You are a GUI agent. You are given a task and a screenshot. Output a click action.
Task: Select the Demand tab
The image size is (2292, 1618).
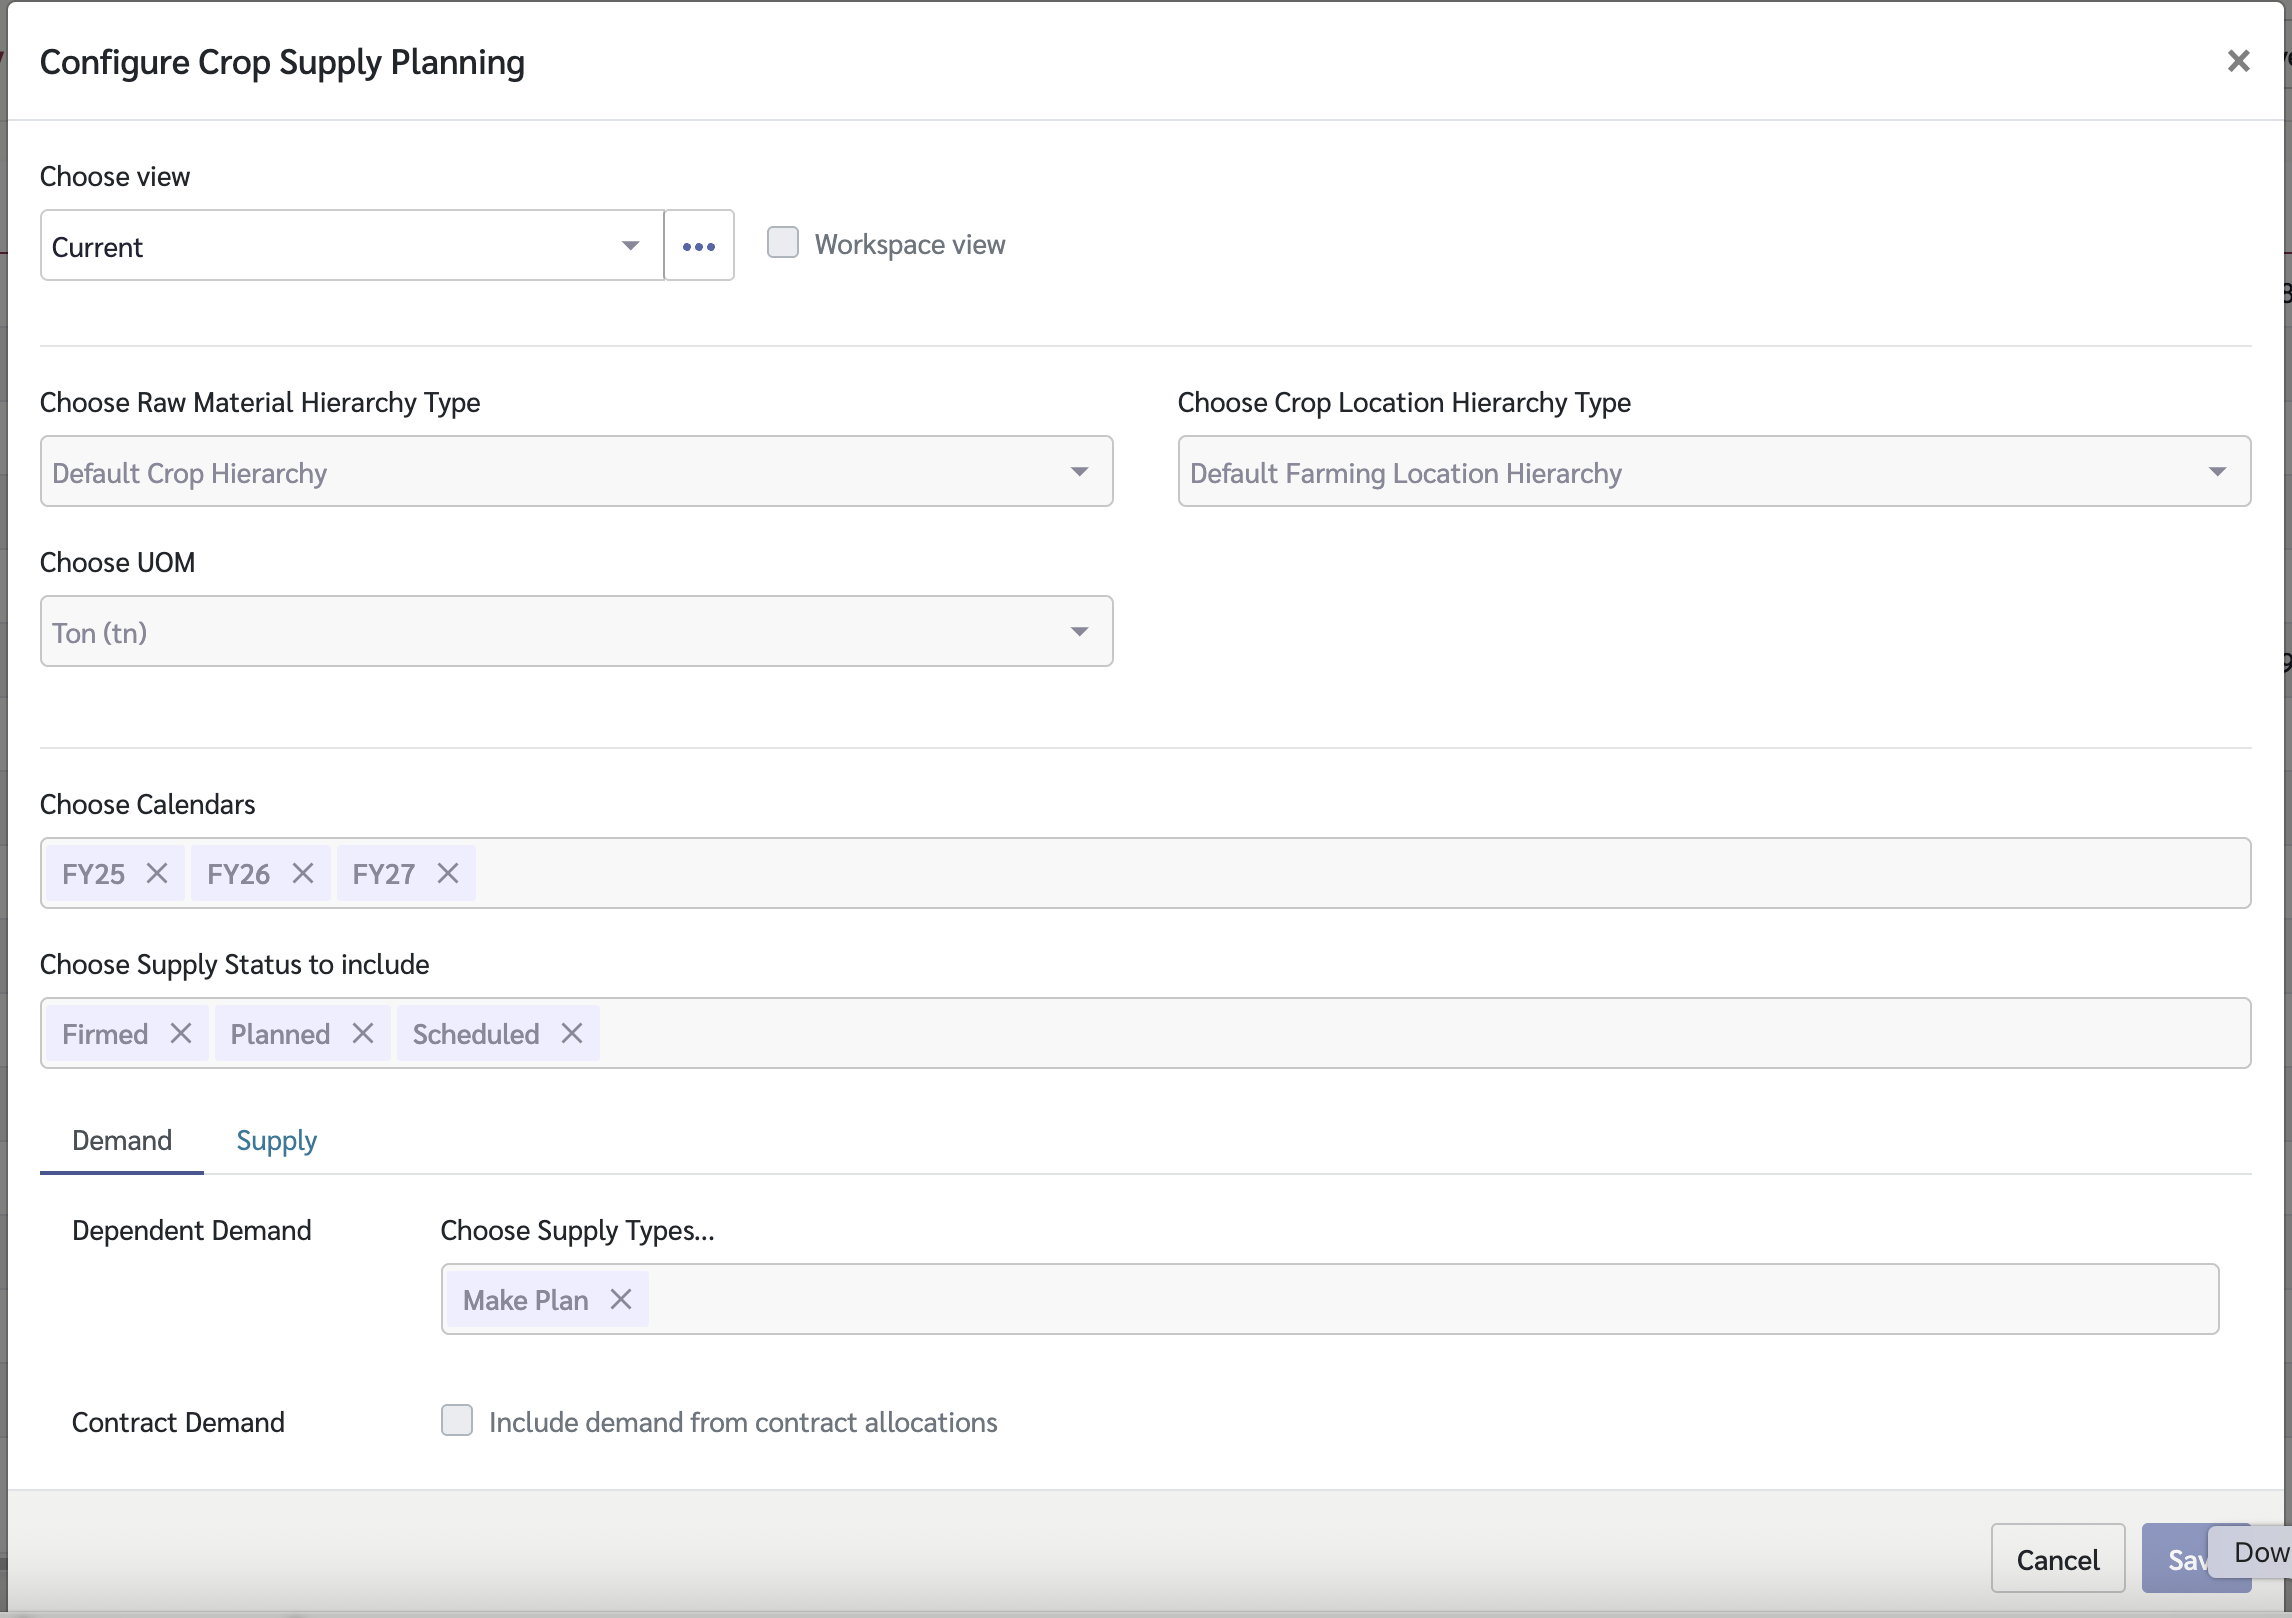click(x=121, y=1140)
